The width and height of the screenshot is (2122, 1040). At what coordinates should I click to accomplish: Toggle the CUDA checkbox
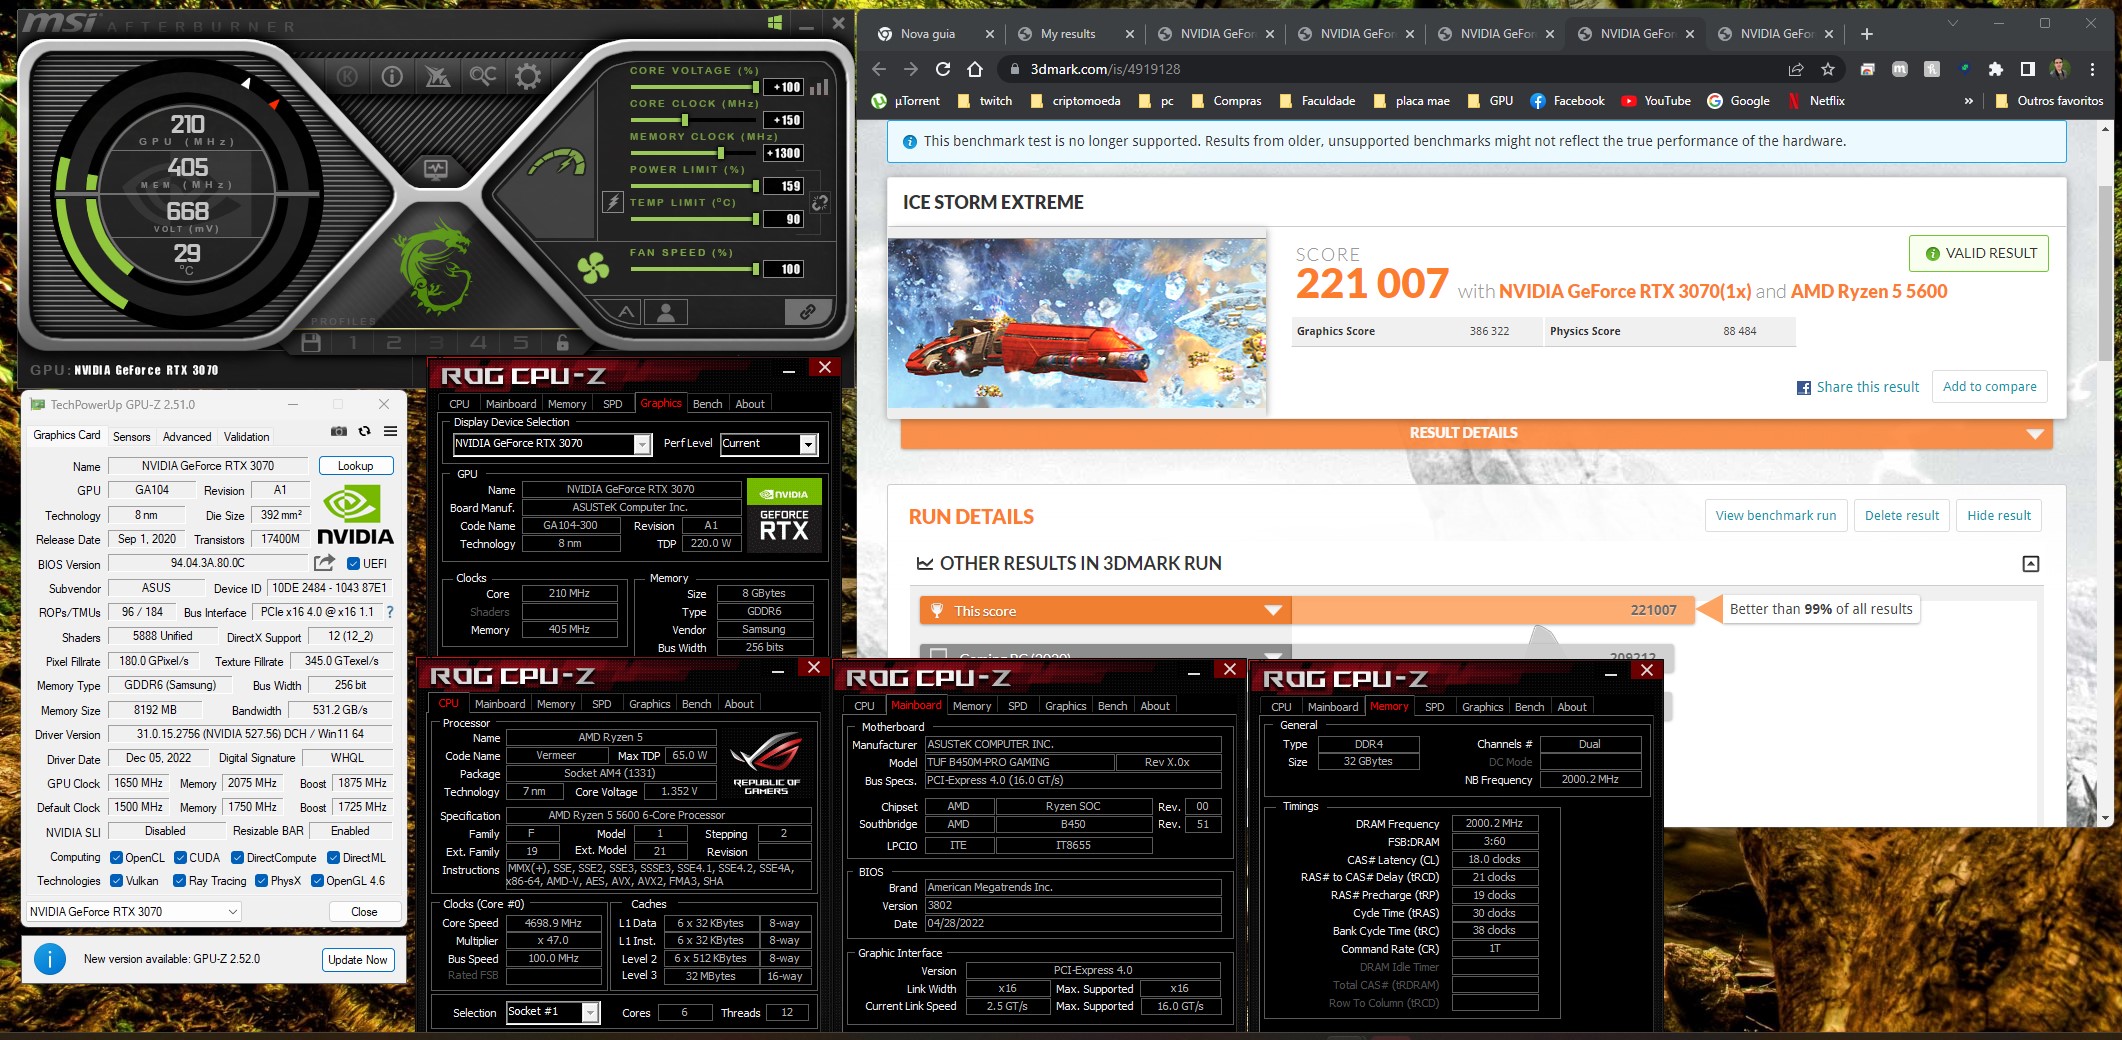pos(181,857)
